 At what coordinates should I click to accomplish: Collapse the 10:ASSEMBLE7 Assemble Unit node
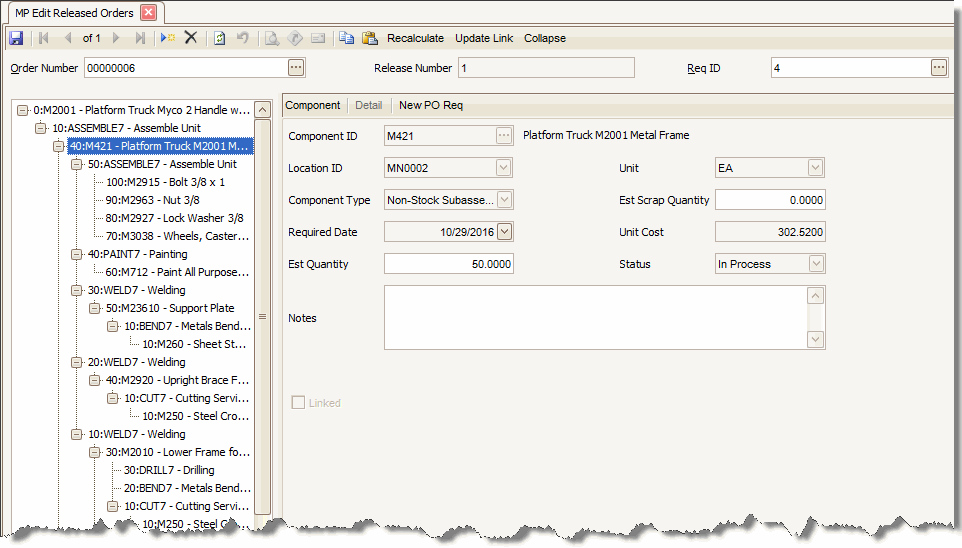tap(41, 128)
